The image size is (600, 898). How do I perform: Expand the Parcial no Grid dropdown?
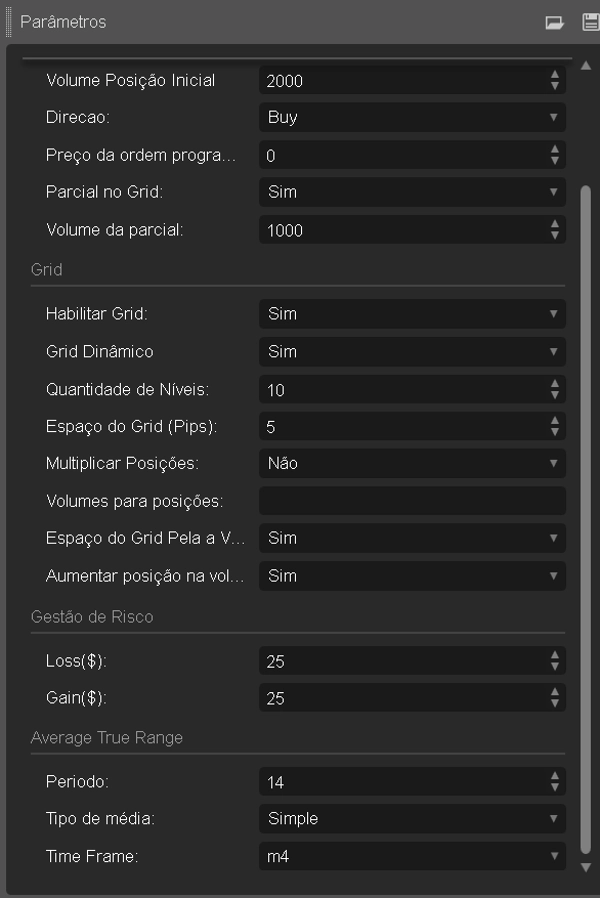click(x=412, y=192)
